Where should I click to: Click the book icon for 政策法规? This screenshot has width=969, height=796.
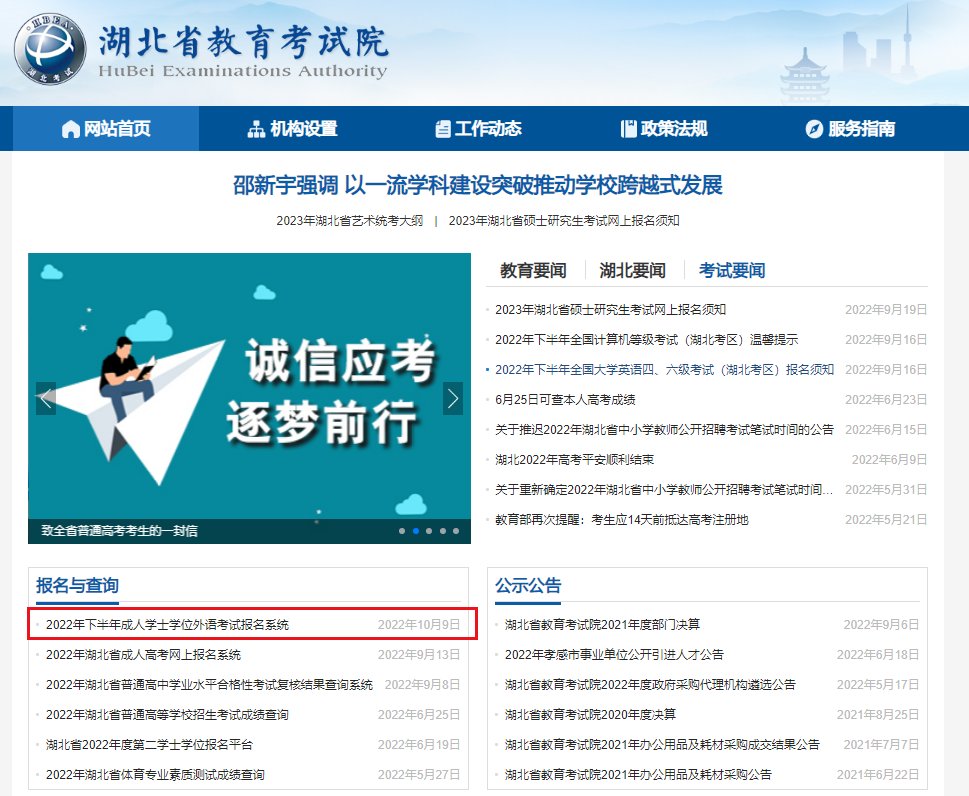[628, 129]
